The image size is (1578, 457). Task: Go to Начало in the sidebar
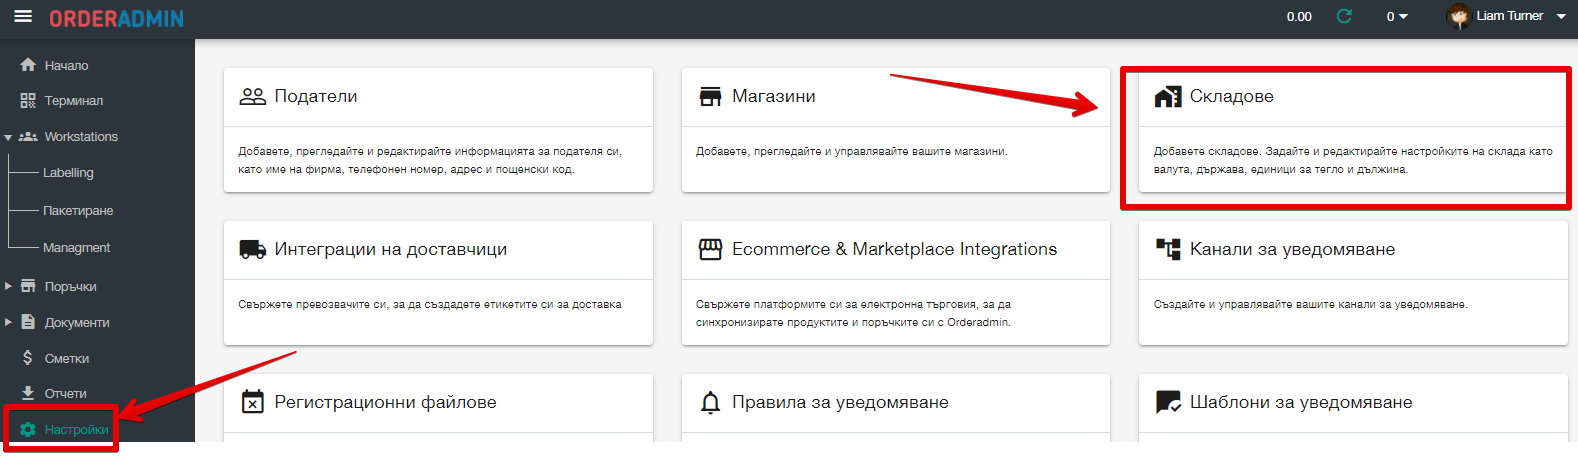[66, 65]
